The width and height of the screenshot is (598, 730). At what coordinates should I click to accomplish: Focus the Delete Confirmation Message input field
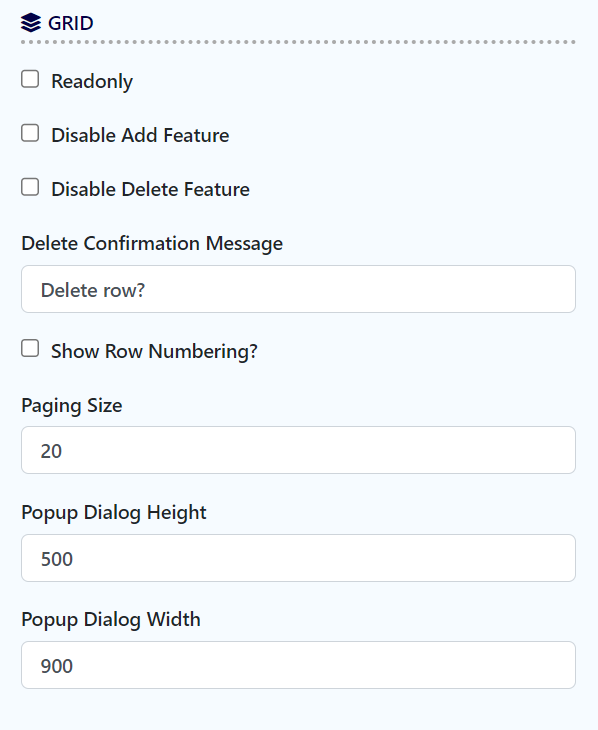click(299, 289)
